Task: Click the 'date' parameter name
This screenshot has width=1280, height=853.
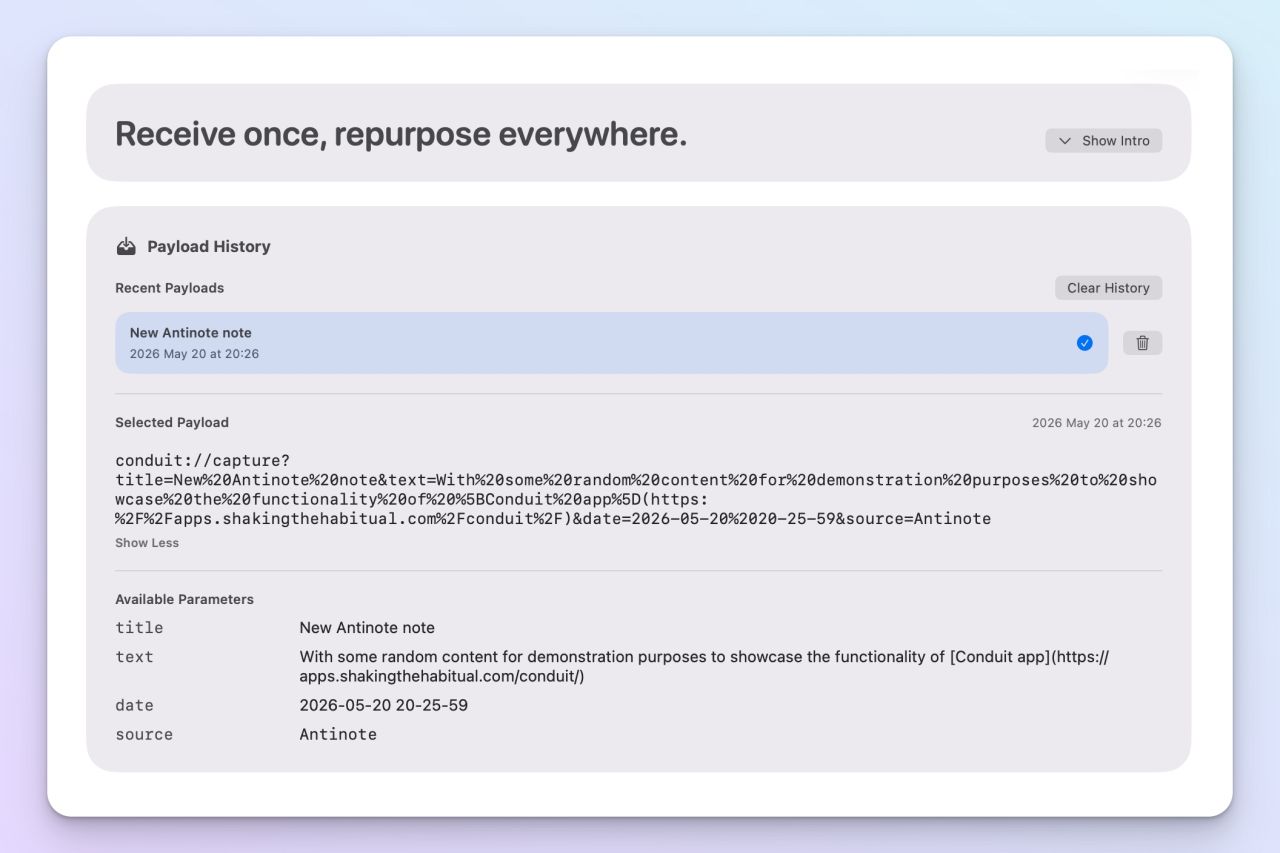Action: tap(134, 706)
